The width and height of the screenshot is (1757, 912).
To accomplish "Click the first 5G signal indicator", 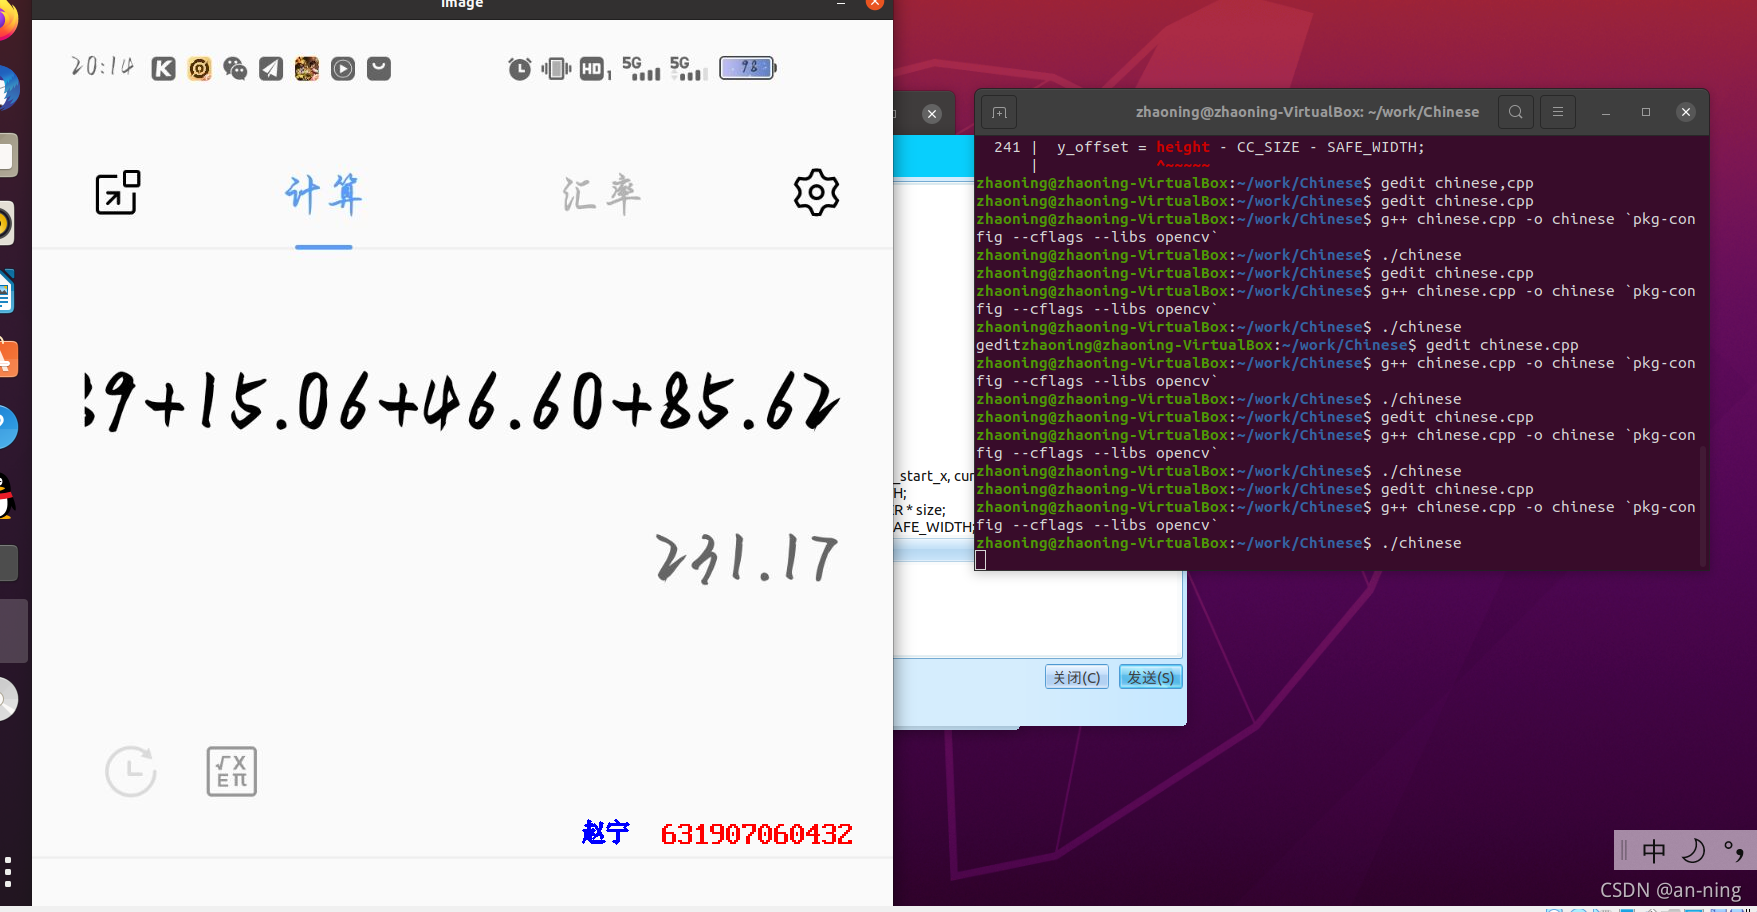I will point(641,68).
